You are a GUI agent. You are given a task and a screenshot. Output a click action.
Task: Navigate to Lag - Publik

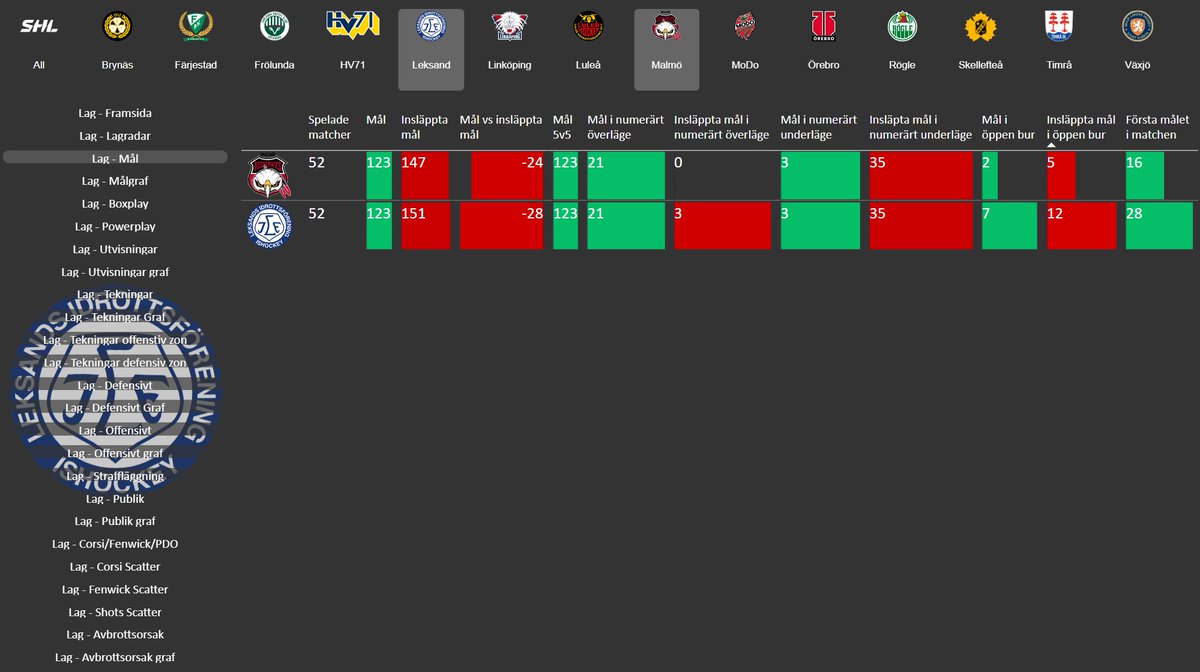[115, 498]
